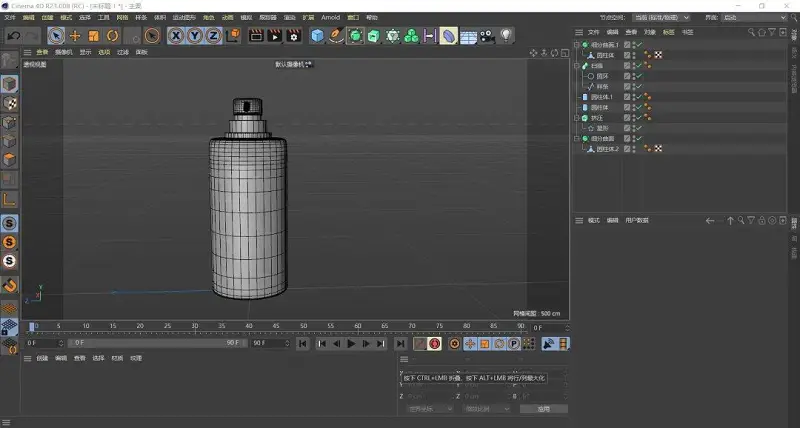
Task: Open viewport hamburger menu icon
Action: [x=28, y=52]
